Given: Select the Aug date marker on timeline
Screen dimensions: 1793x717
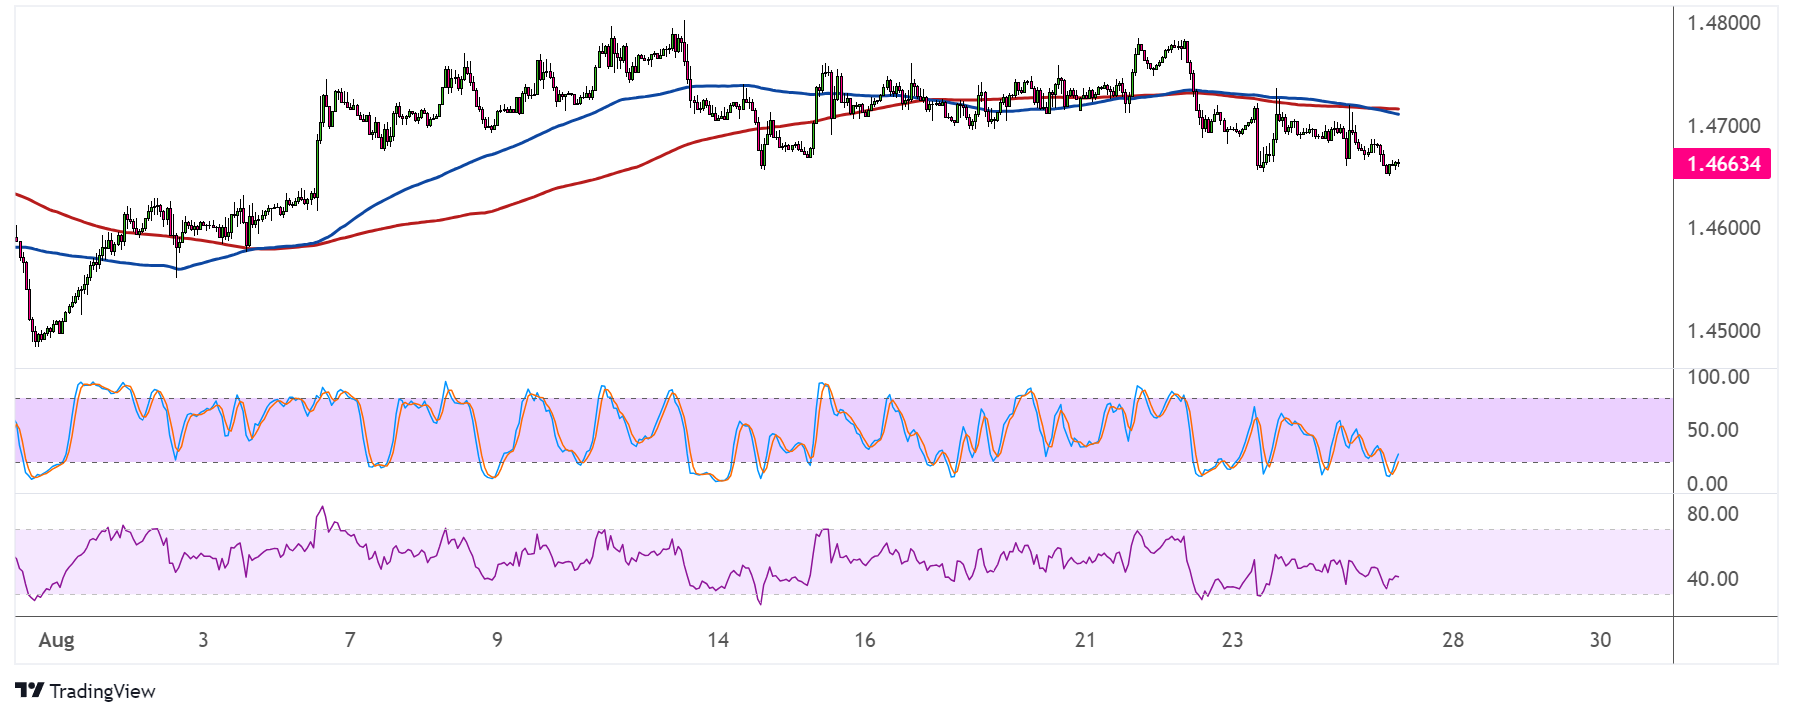Looking at the screenshot, I should click(x=56, y=640).
